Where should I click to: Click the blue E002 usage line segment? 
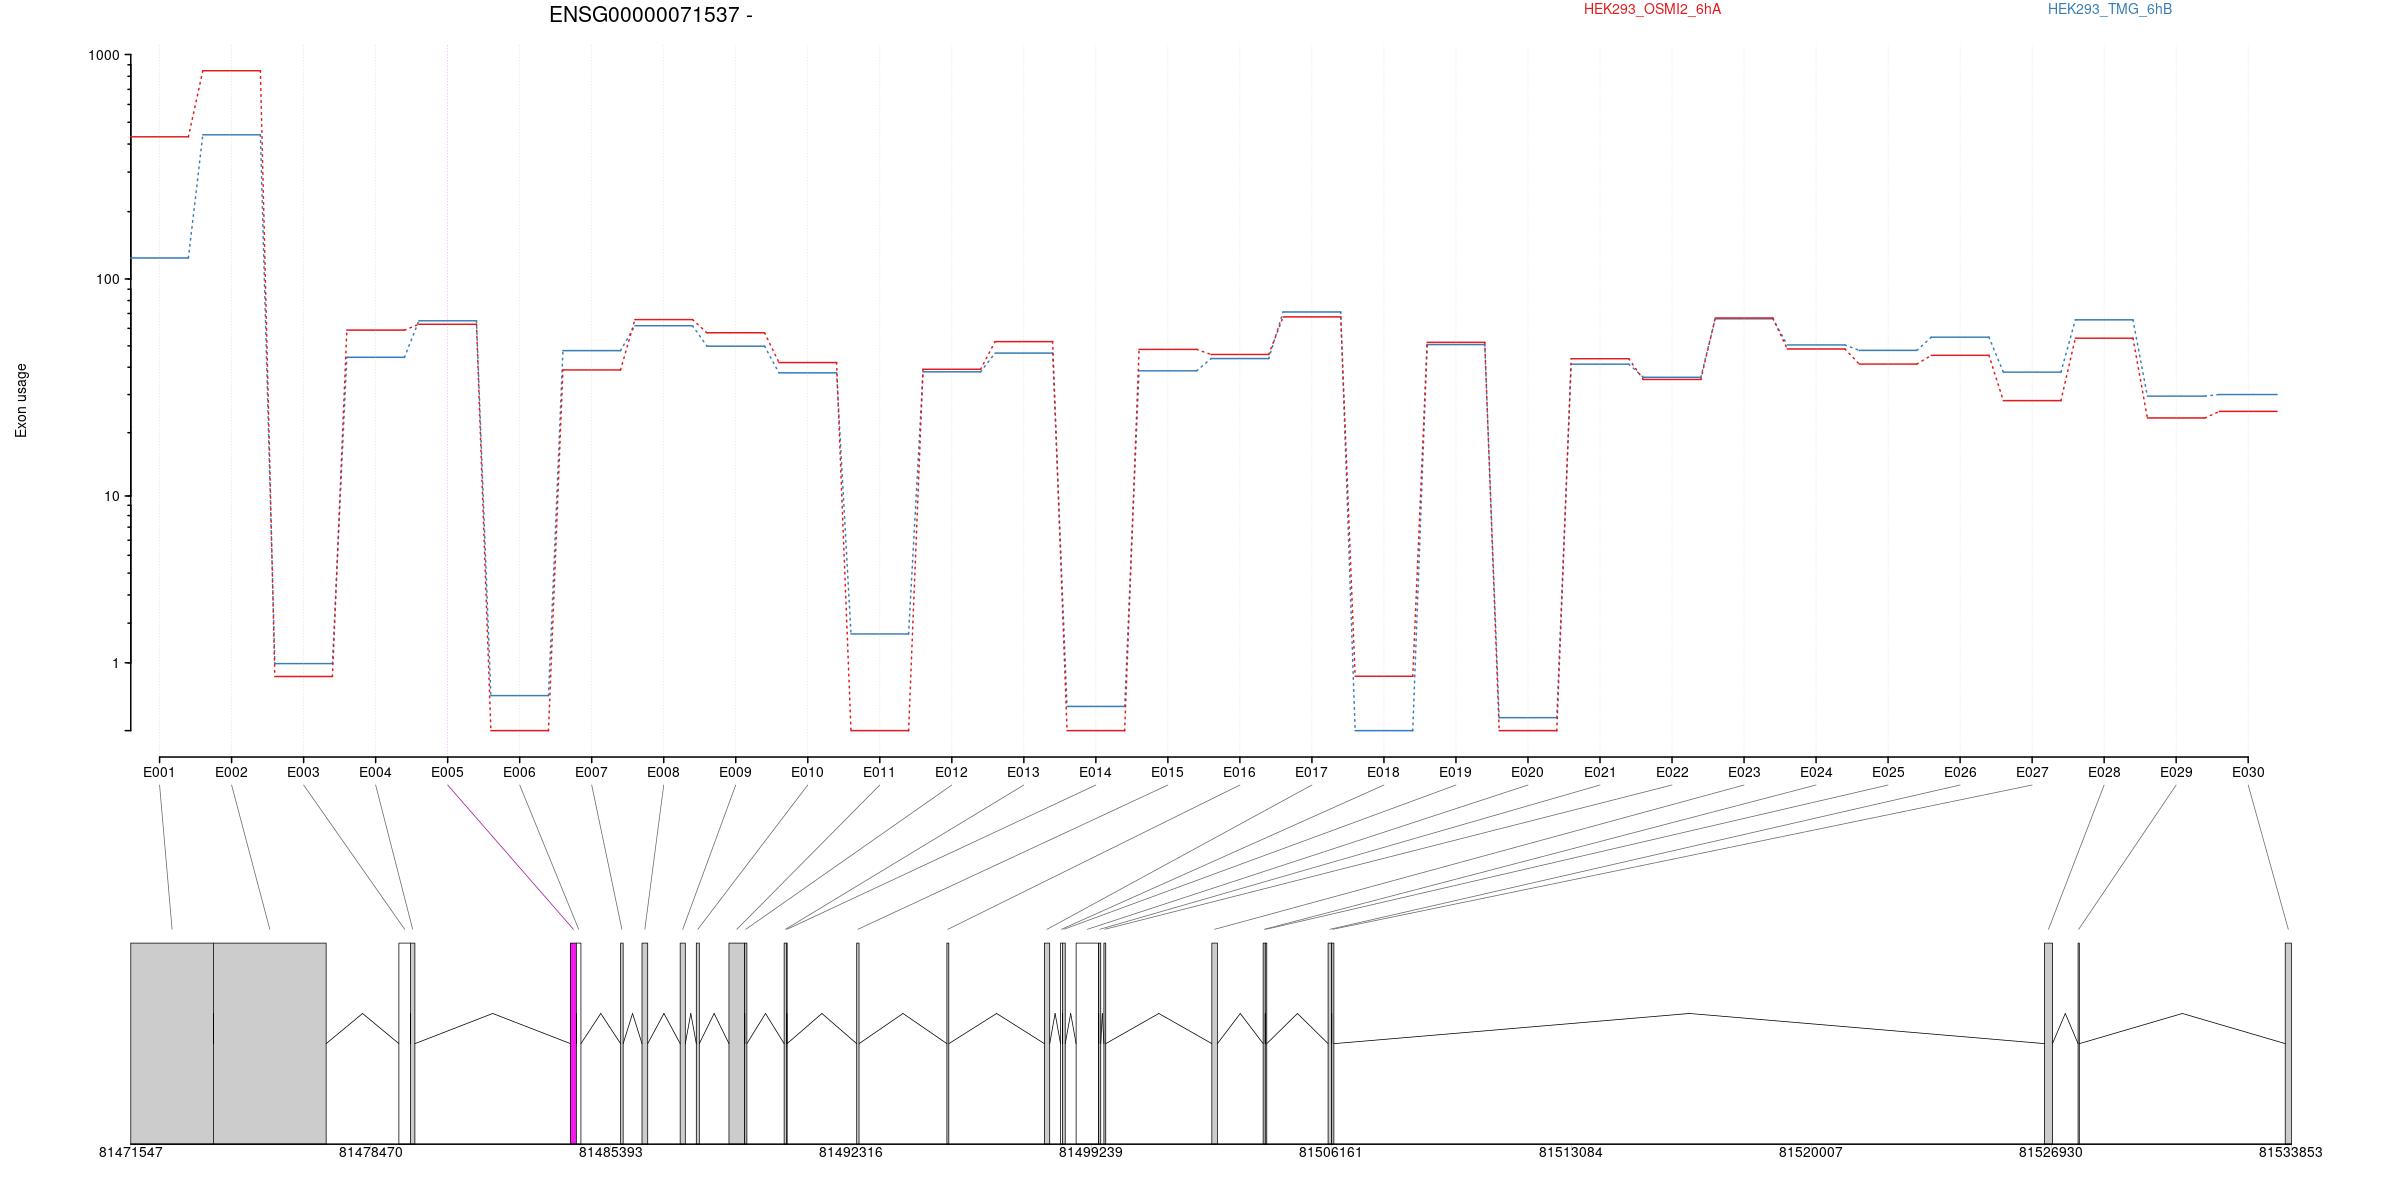(x=231, y=135)
